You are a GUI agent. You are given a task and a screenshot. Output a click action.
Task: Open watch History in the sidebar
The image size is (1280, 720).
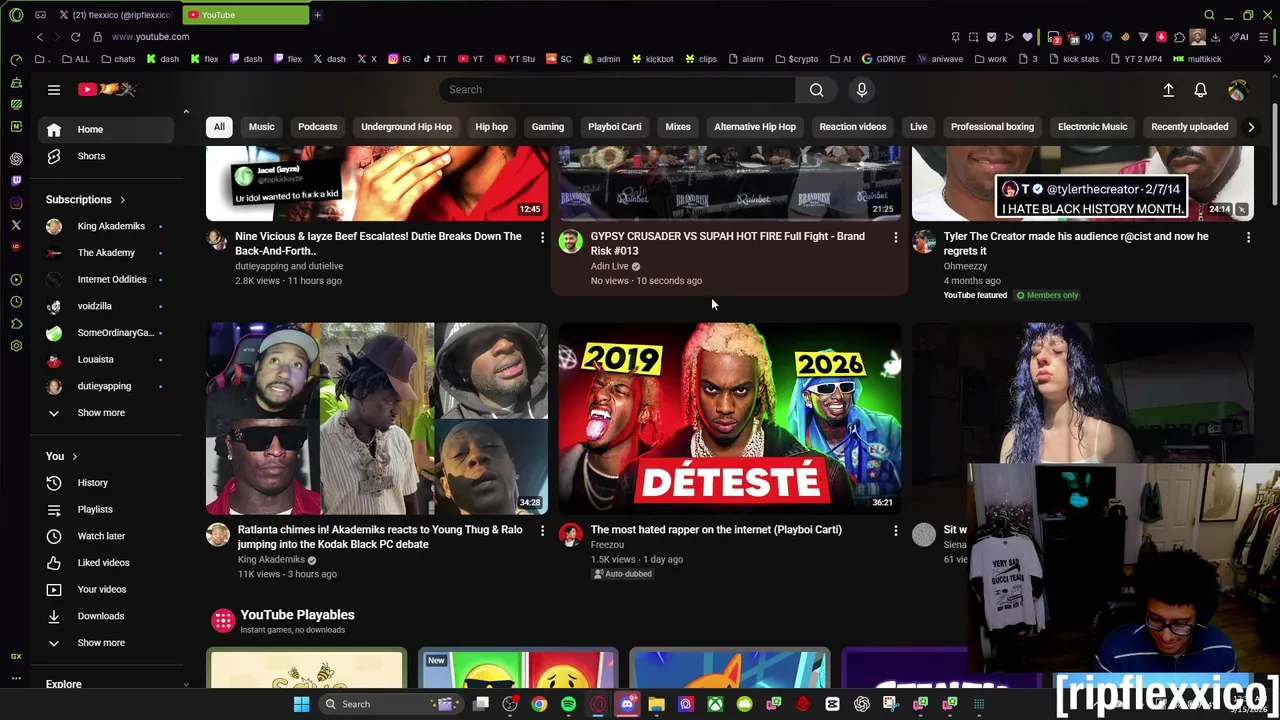(105, 483)
